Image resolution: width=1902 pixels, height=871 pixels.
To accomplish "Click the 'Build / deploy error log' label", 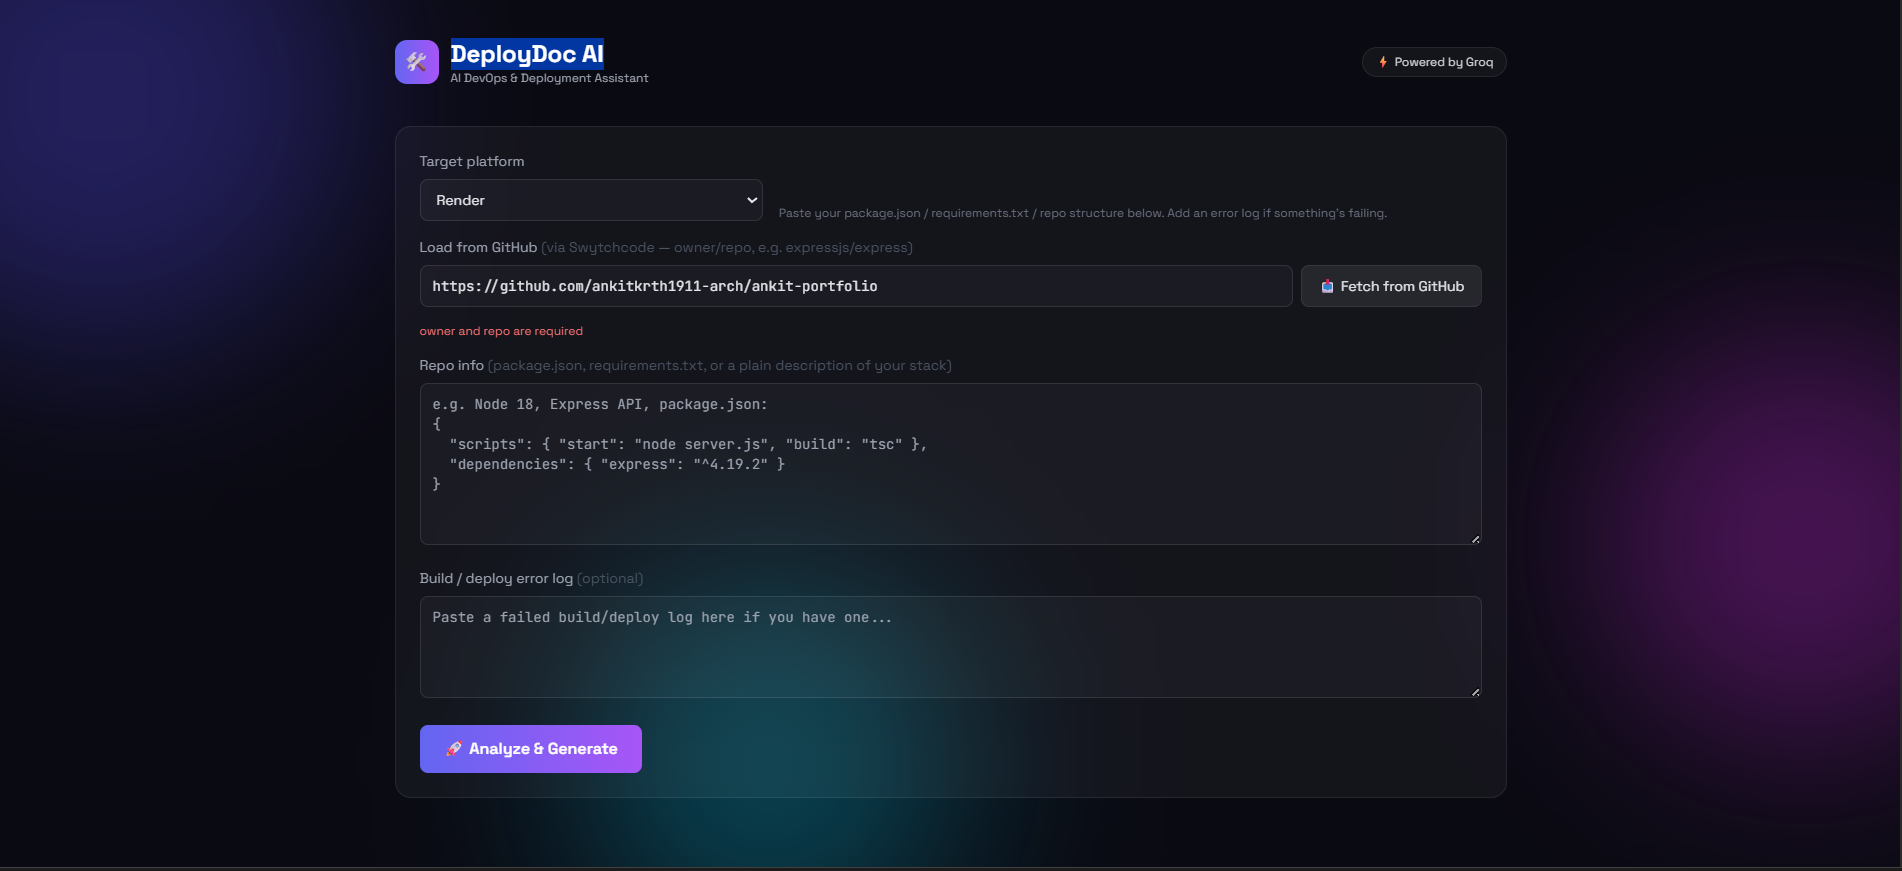I will click(496, 578).
